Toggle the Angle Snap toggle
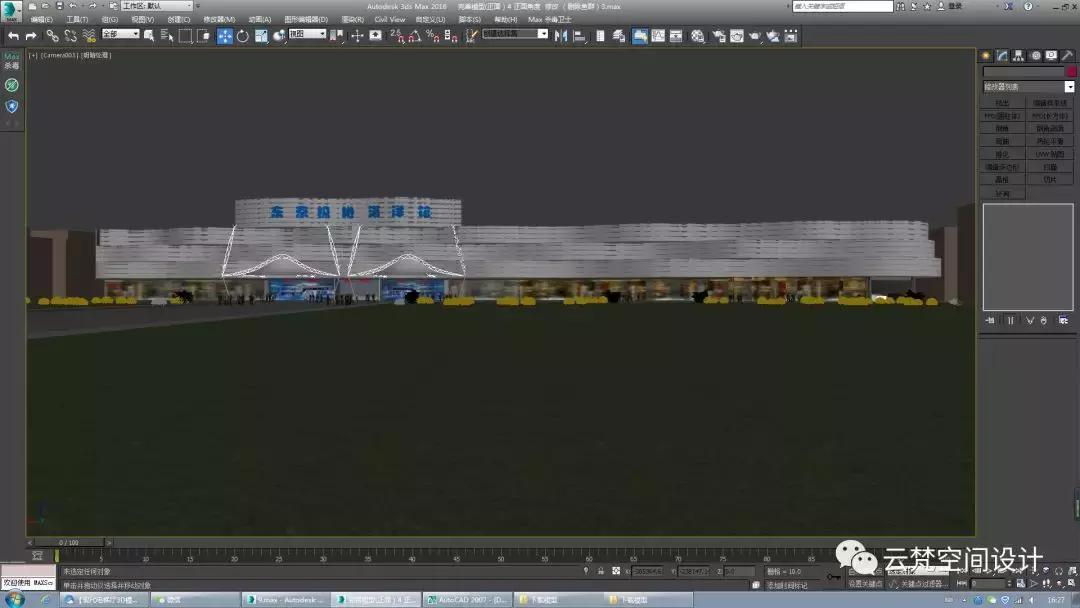Screen dimensions: 1080x608 point(414,36)
